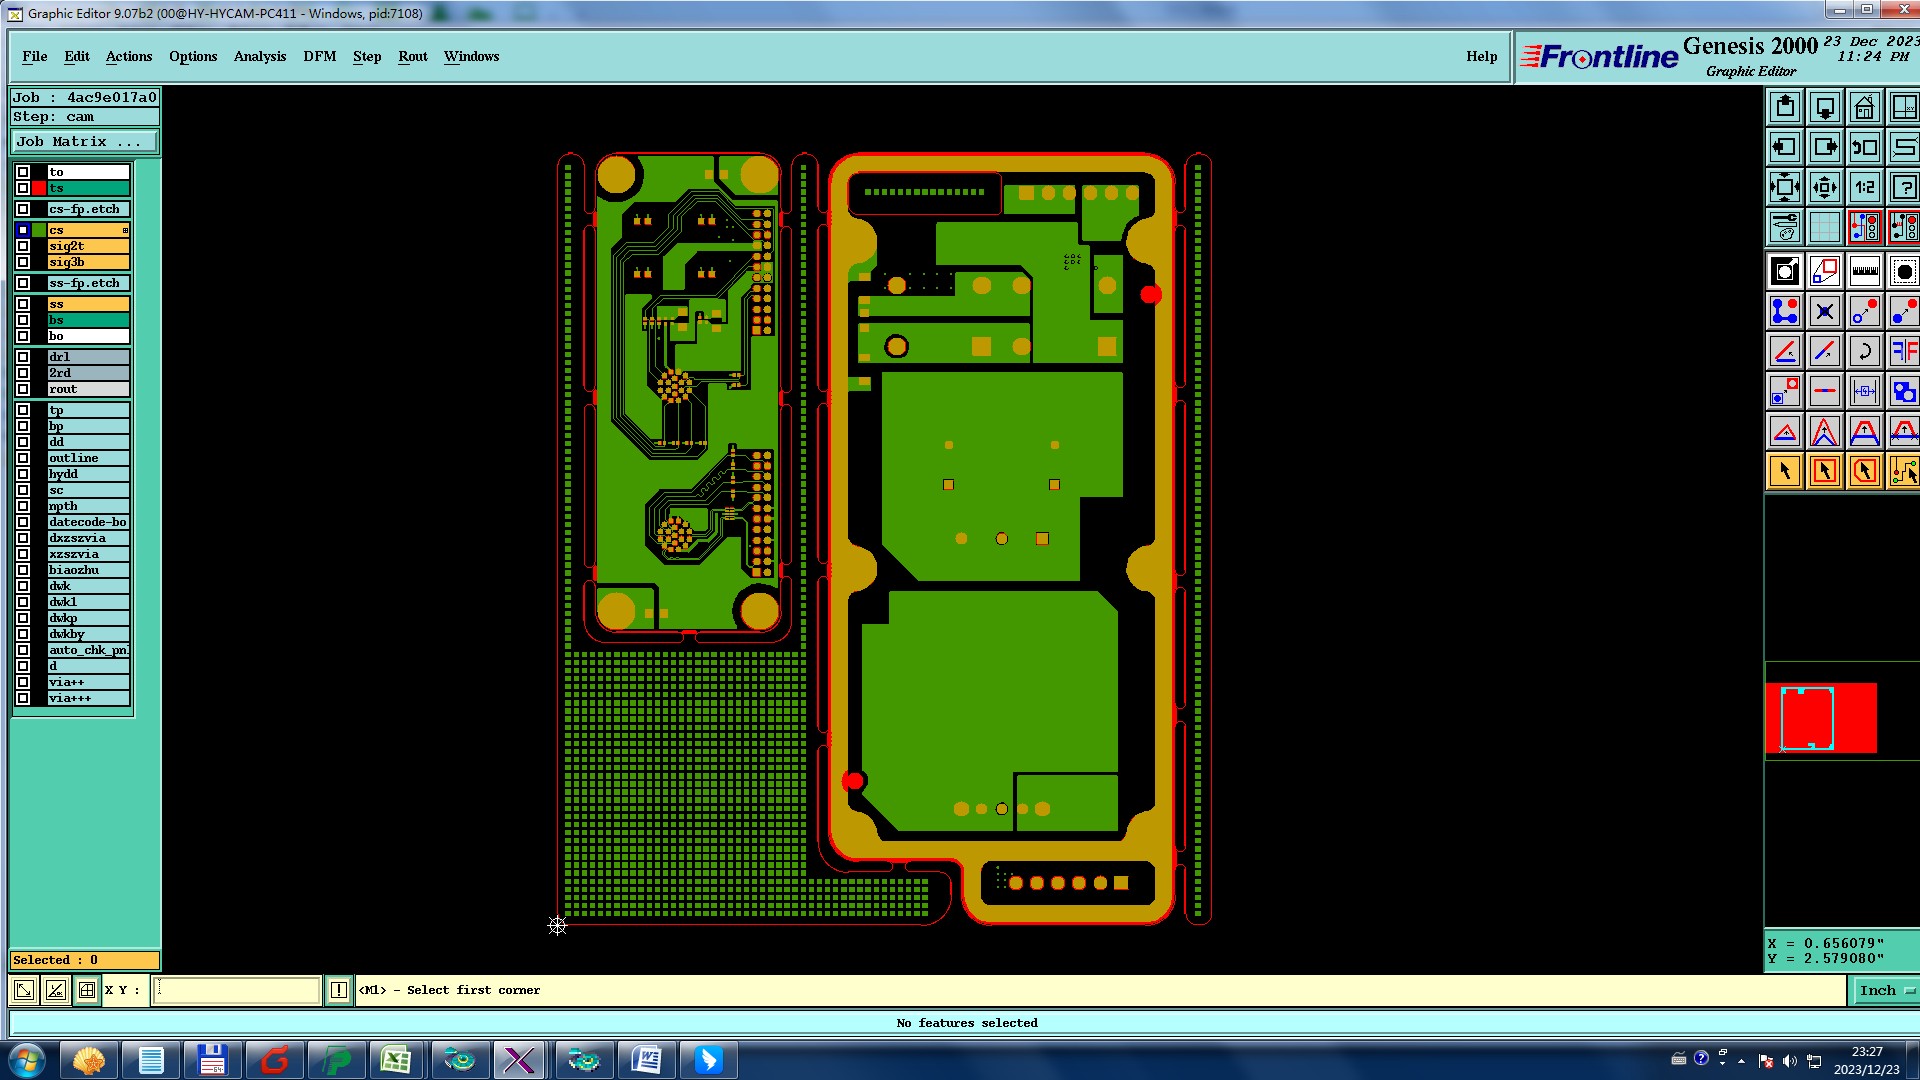Select the measurement ruler tool
Screen dimensions: 1920x1080
(1864, 271)
